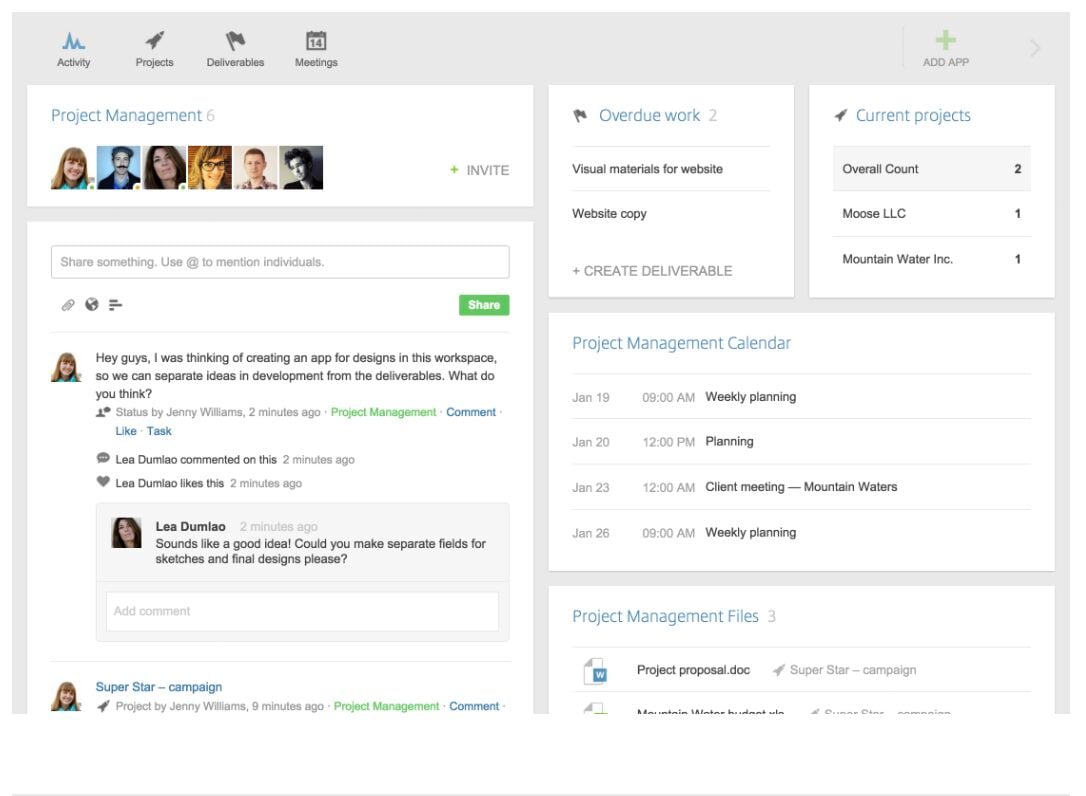
Task: Click the Super Star – campaign tag on Project proposal.doc
Action: [853, 670]
